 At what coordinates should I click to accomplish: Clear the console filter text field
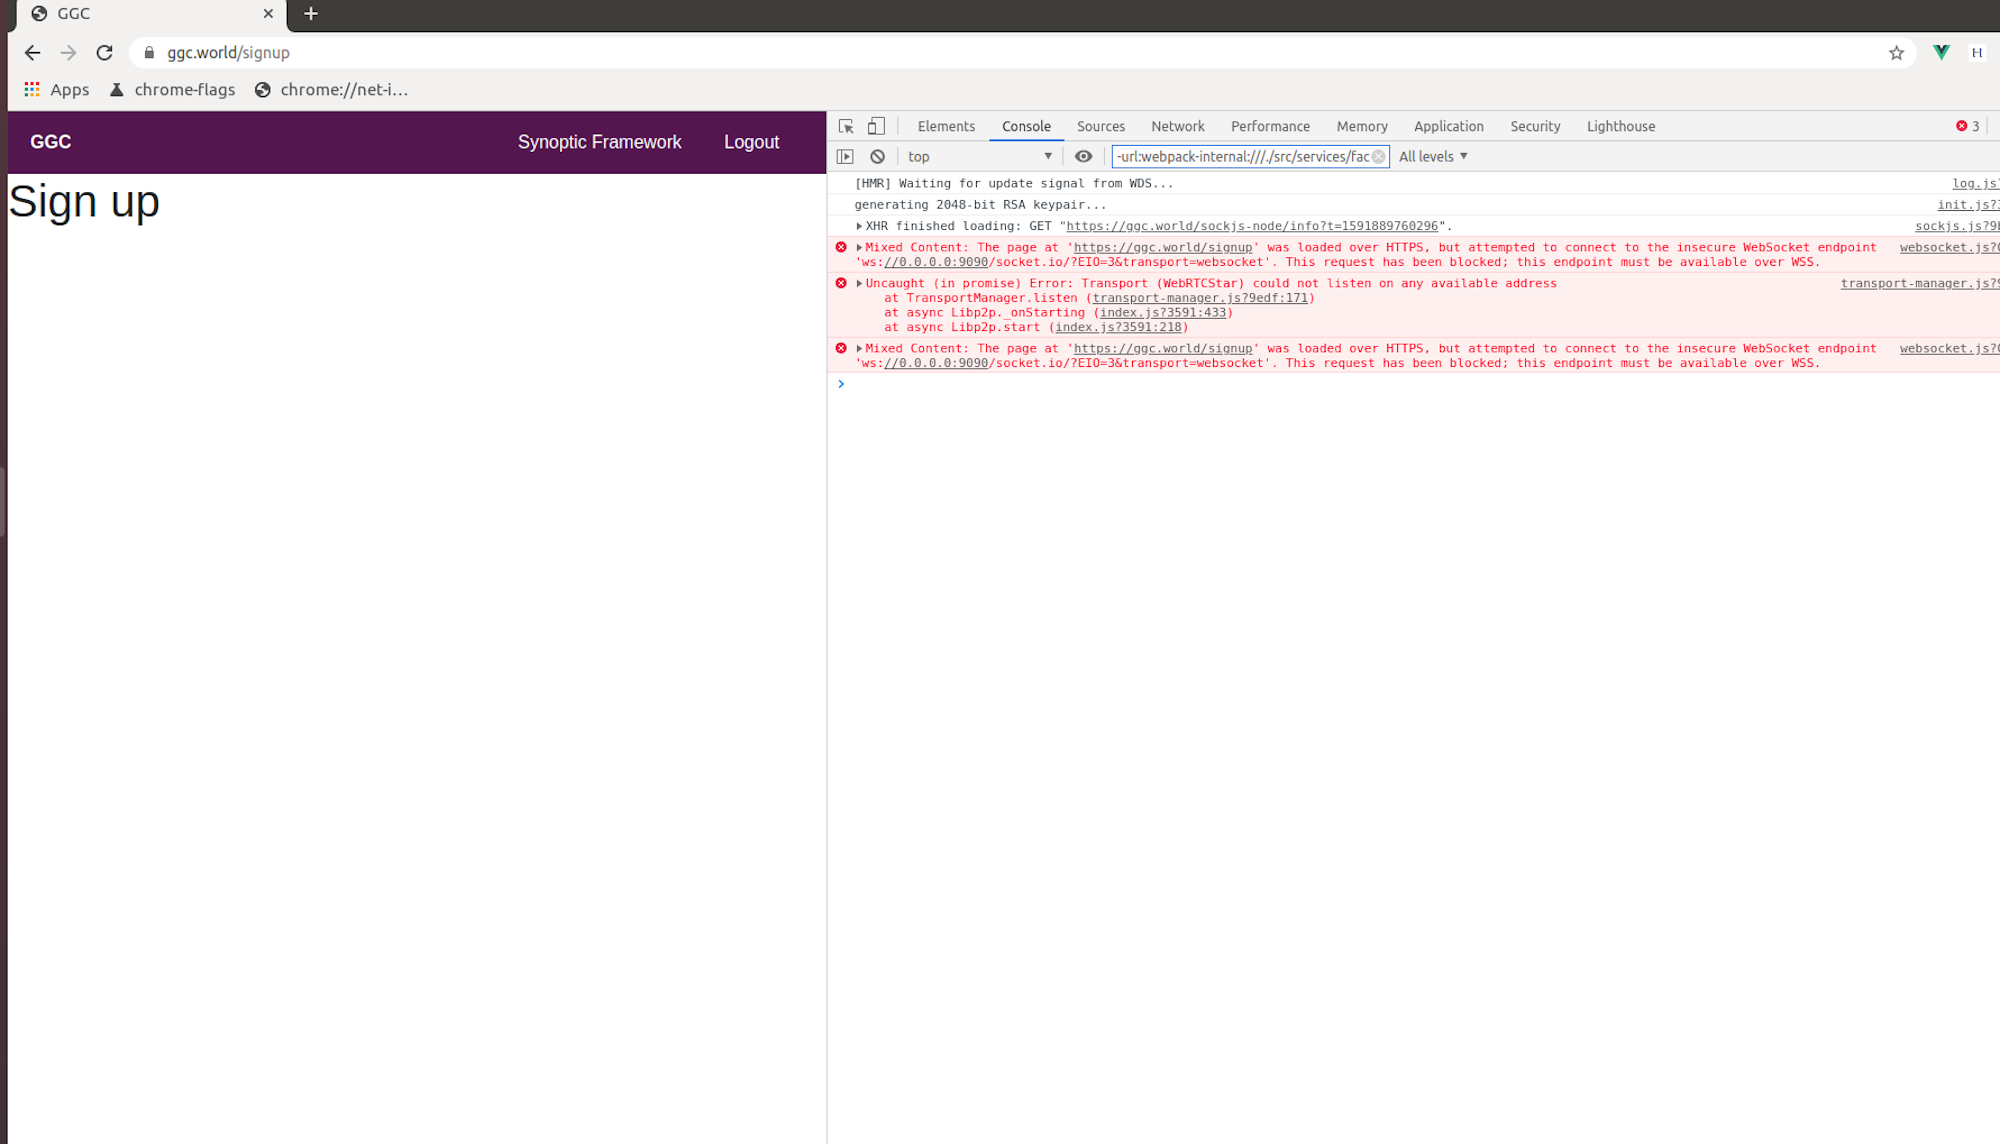pyautogui.click(x=1378, y=156)
